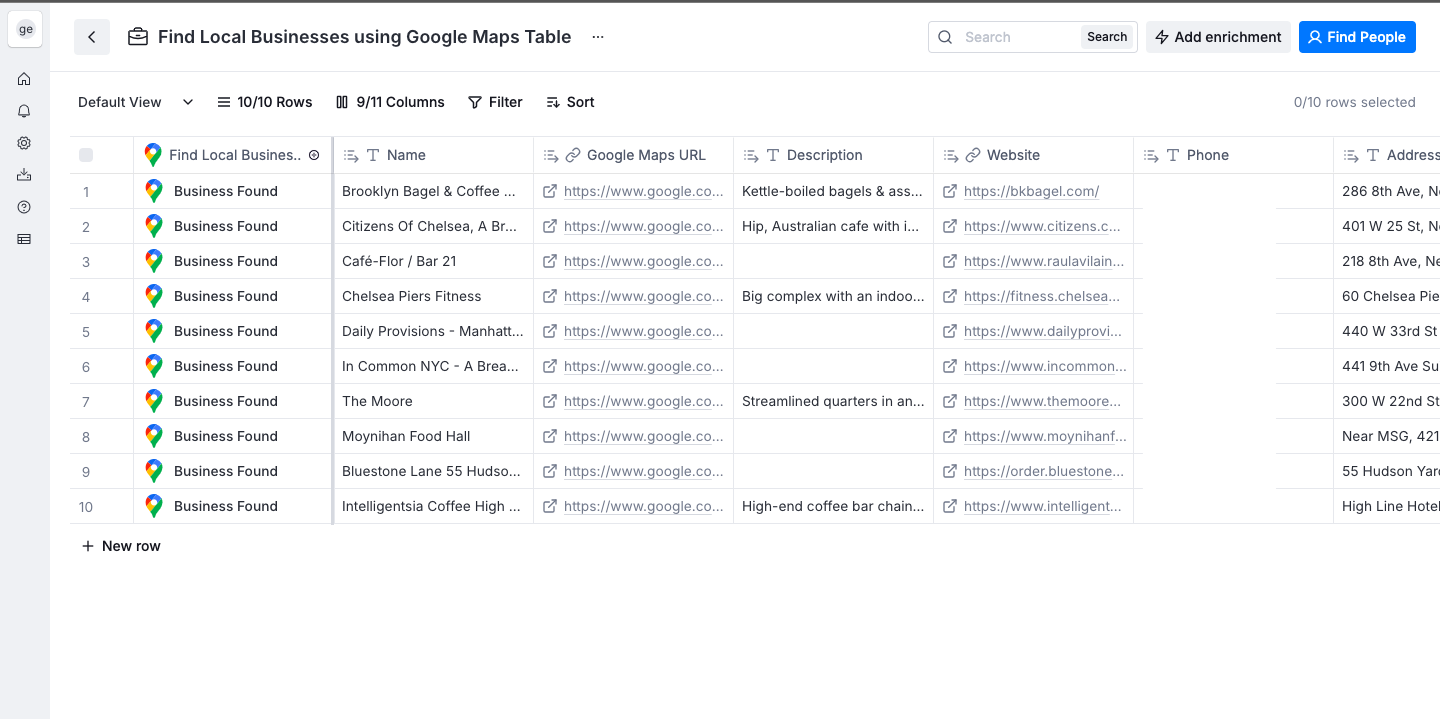Click the Add enrichment button

[1218, 37]
